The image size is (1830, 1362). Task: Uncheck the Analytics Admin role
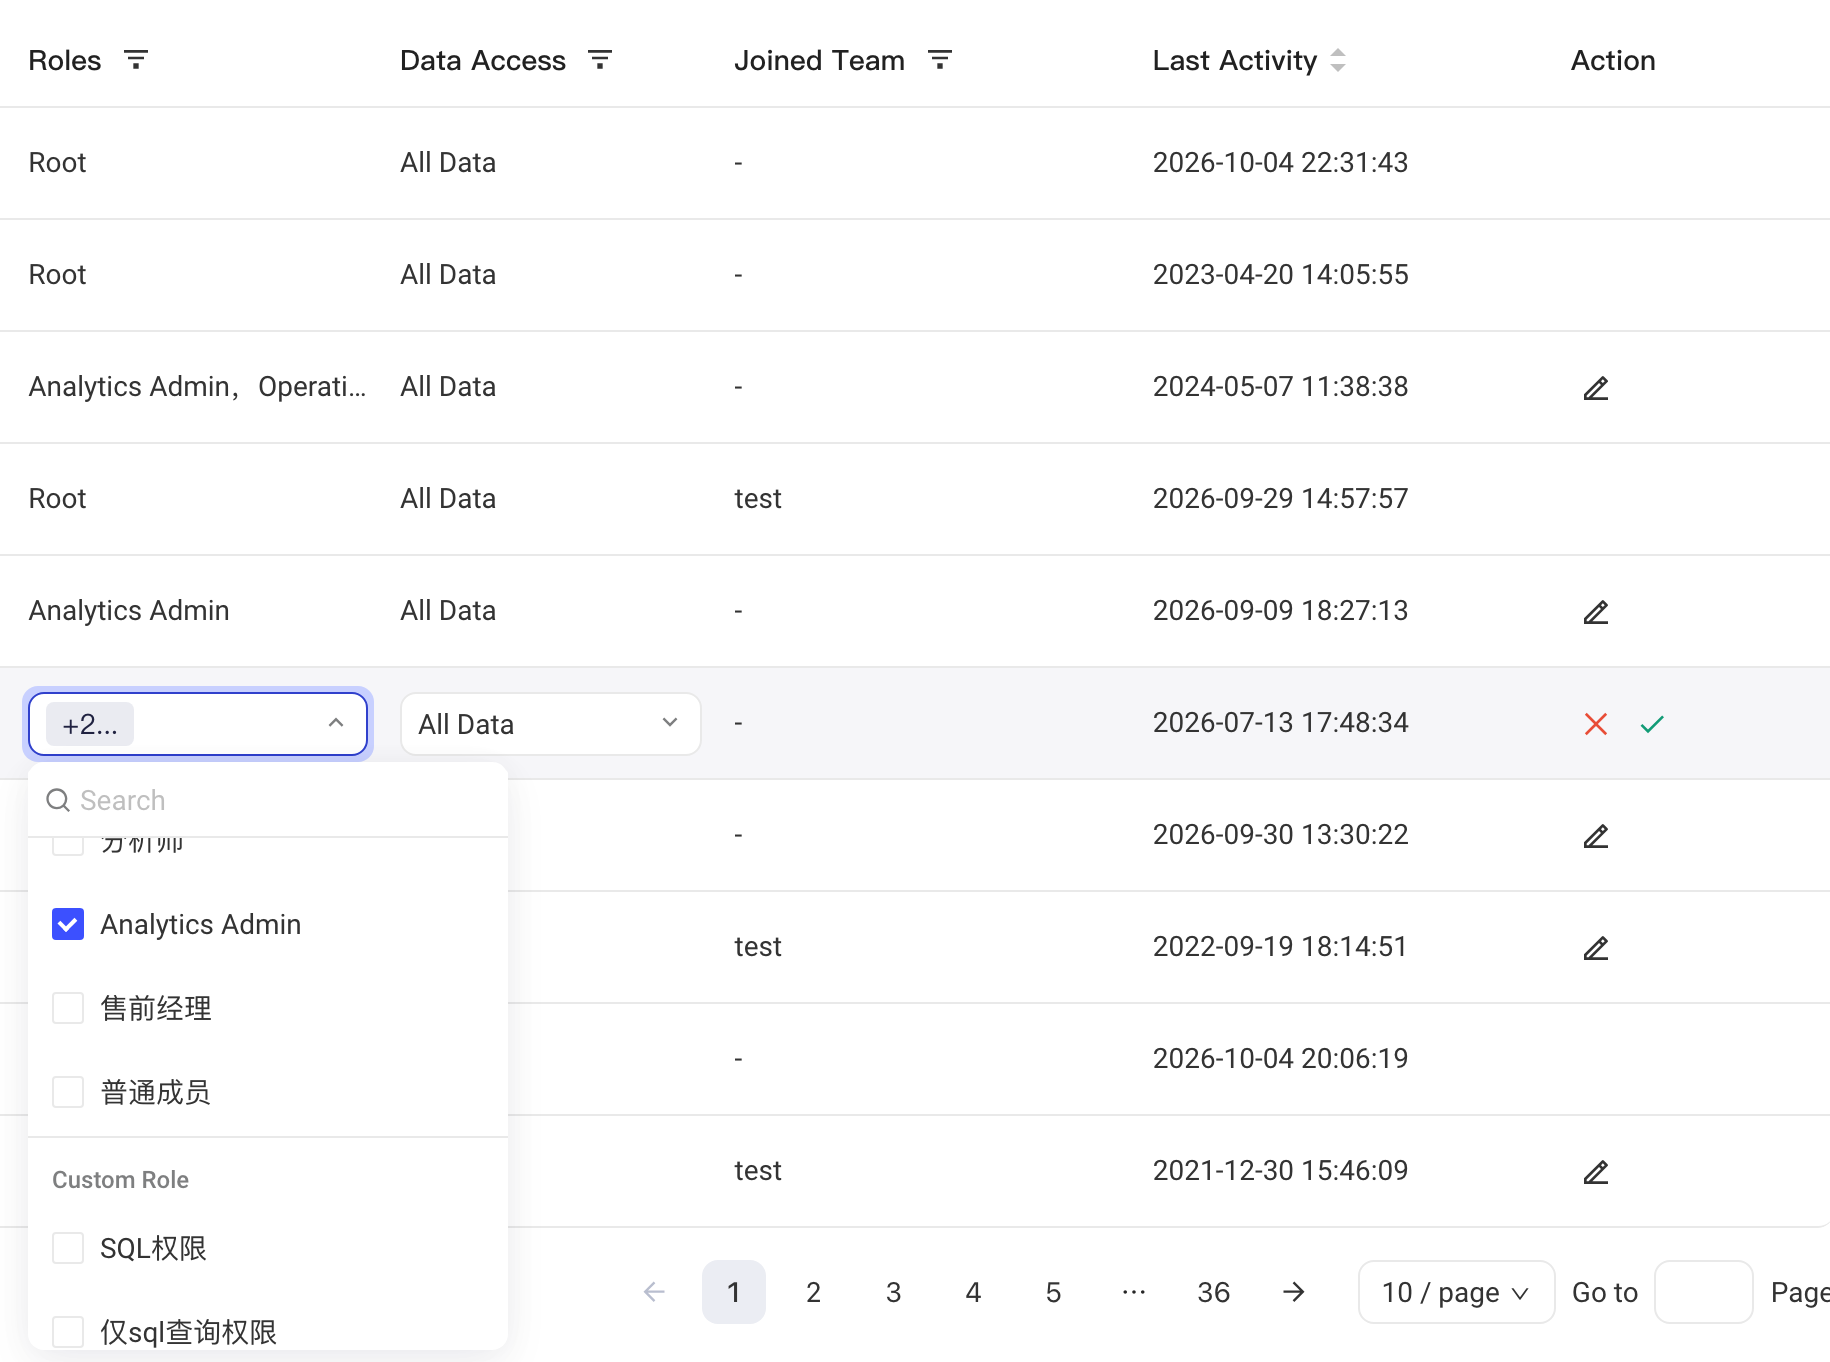point(68,924)
